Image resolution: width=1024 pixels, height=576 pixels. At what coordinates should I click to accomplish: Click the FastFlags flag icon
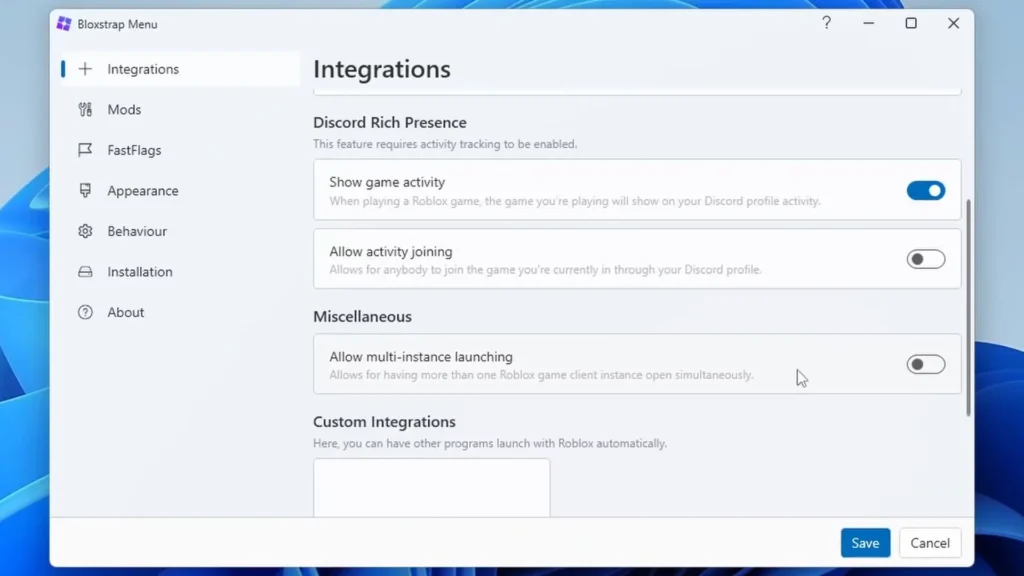tap(85, 150)
